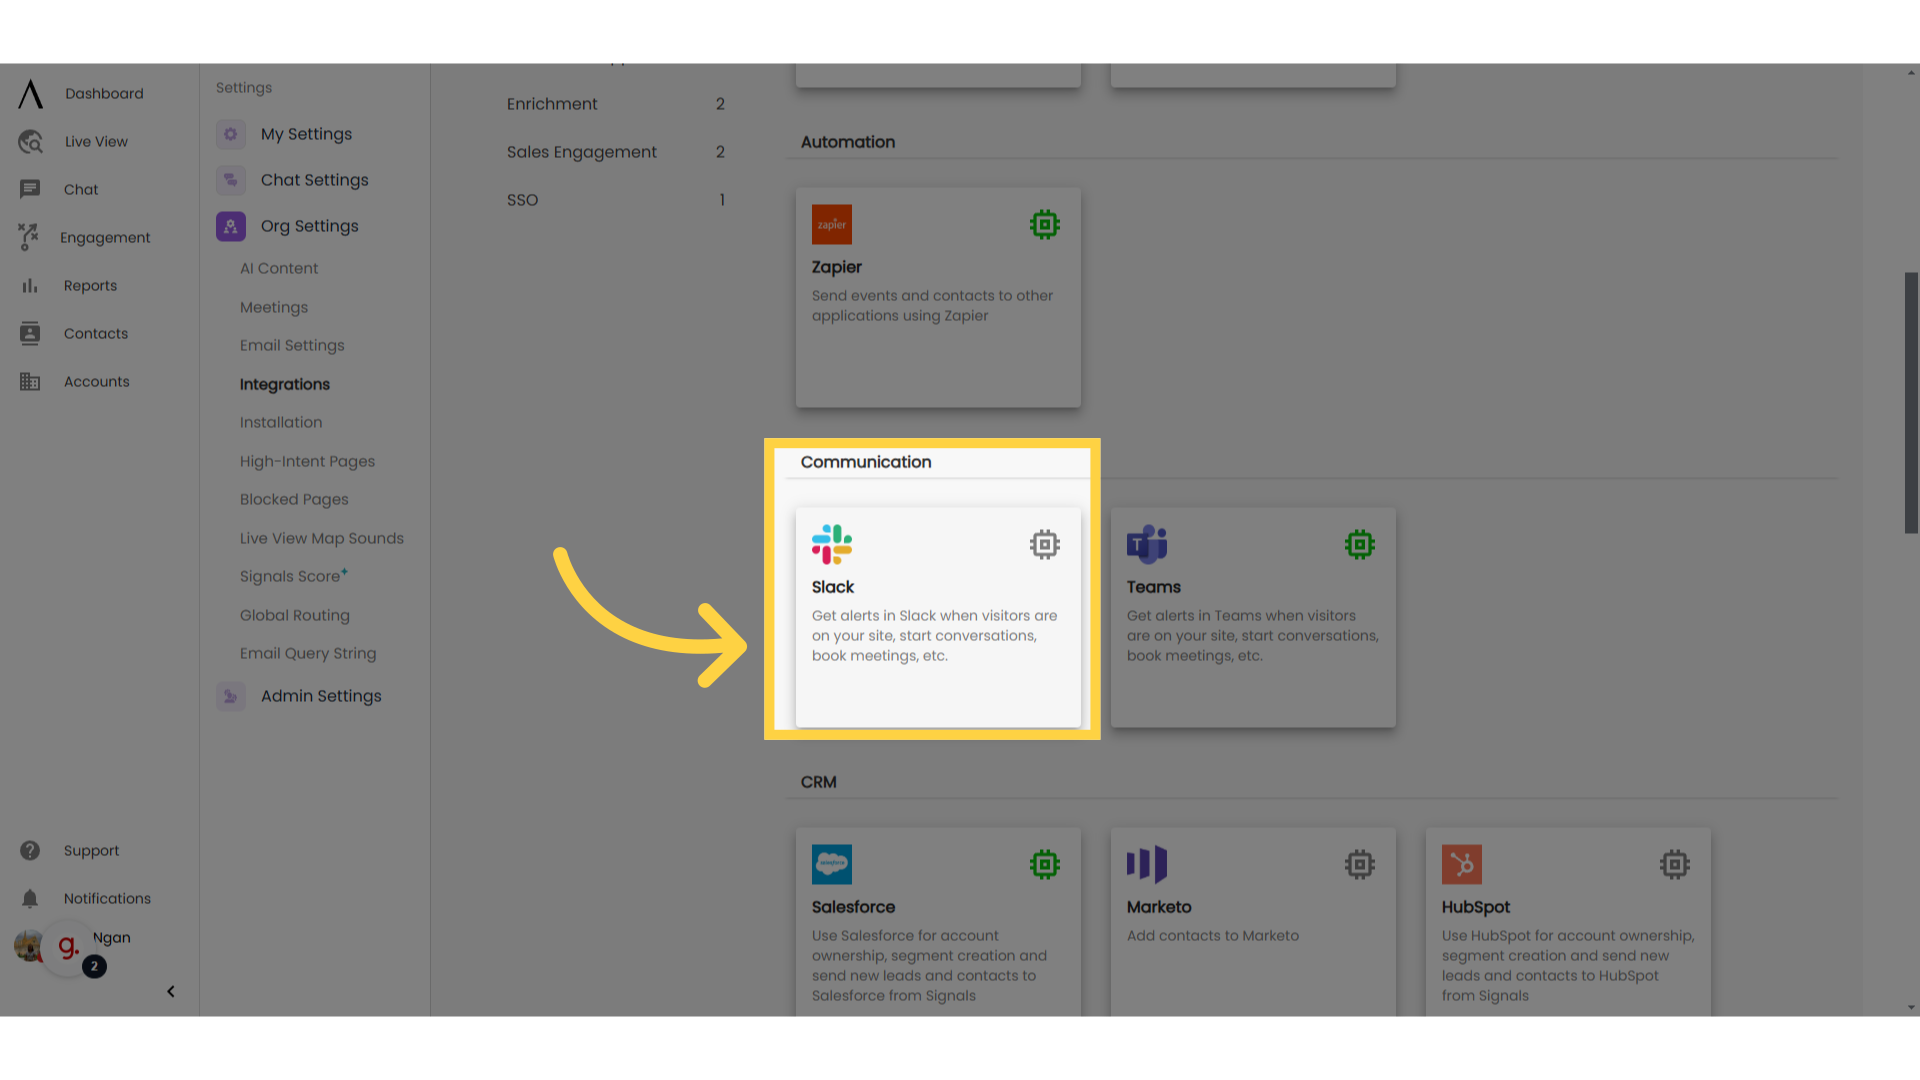Viewport: 1920px width, 1080px height.
Task: Filter by Sales Engagement category
Action: click(x=616, y=152)
